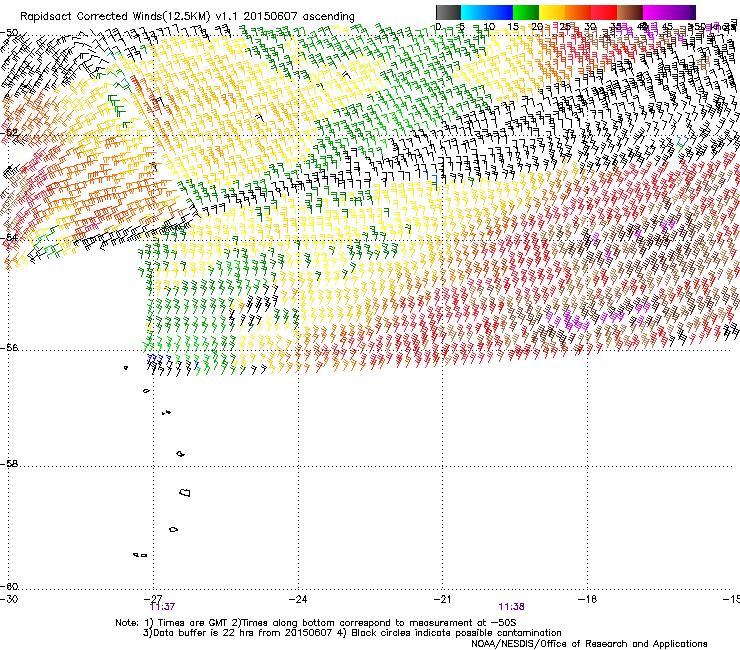
Task: Click the 11:38 pass time label
Action: pyautogui.click(x=512, y=607)
